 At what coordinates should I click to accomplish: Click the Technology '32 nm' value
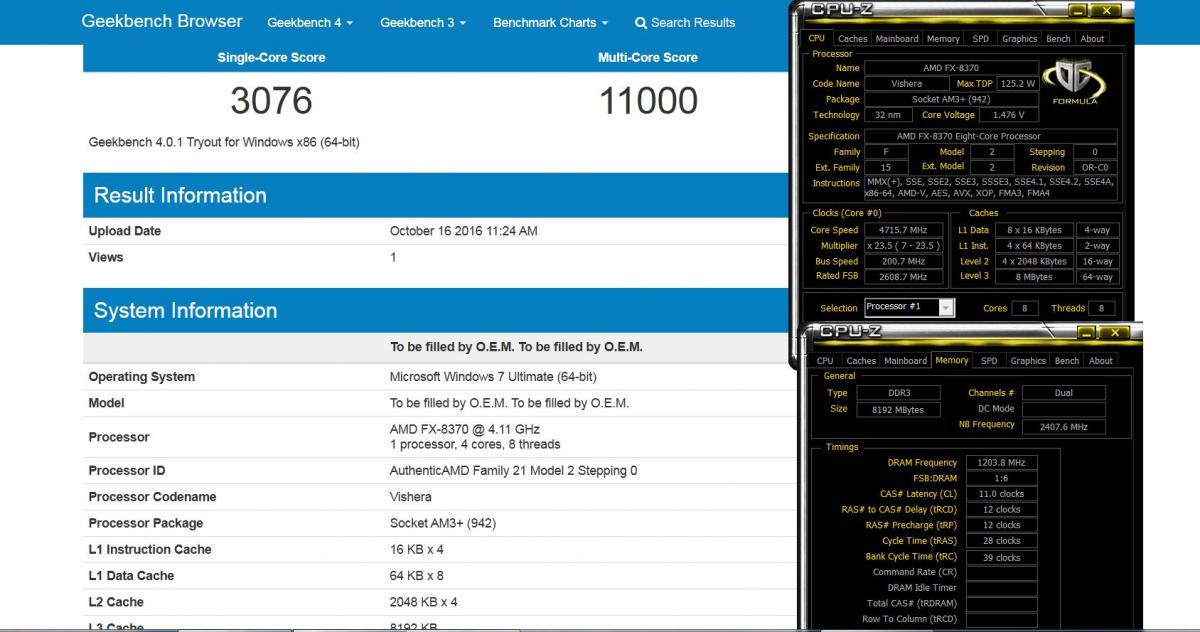887,115
